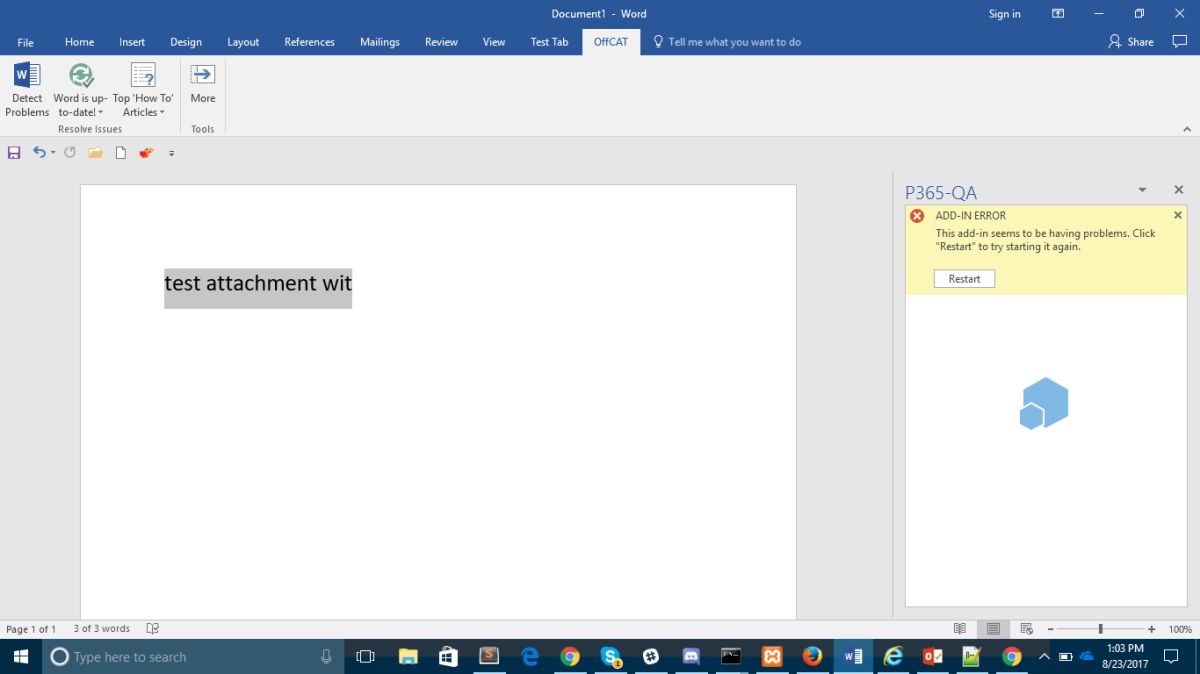This screenshot has height=674, width=1200.
Task: Click Page 1 of 1 in status bar
Action: coord(31,629)
